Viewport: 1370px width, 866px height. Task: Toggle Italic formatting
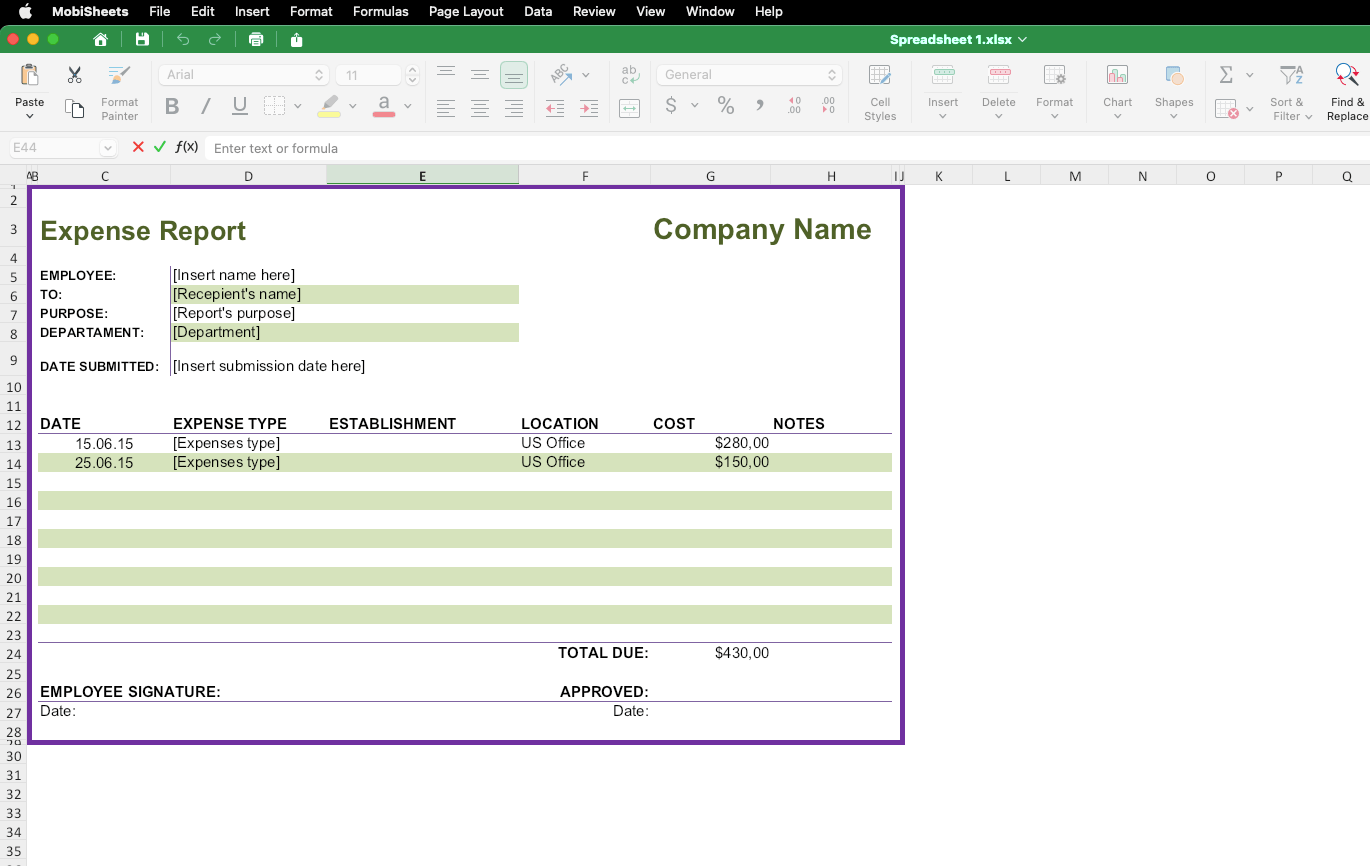point(206,106)
